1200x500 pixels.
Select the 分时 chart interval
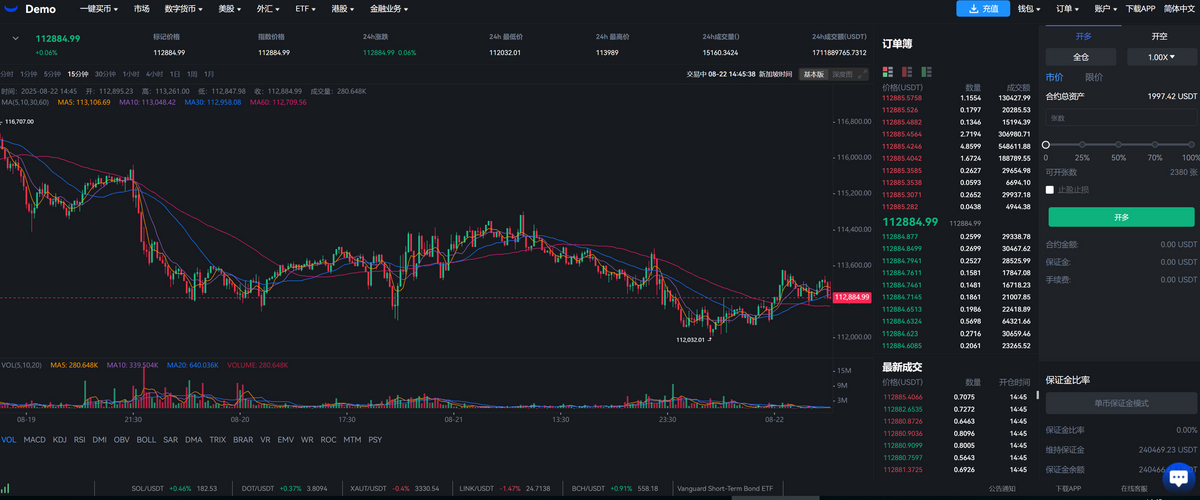click(x=7, y=74)
